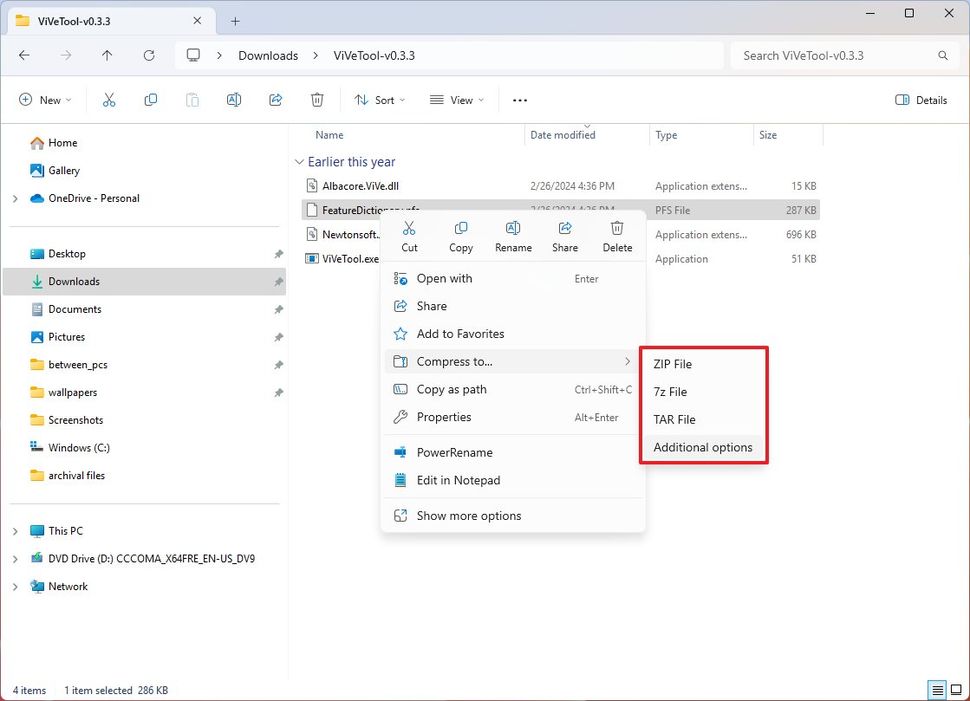Collapse the Earlier this year group
Image resolution: width=970 pixels, height=701 pixels.
click(x=299, y=161)
